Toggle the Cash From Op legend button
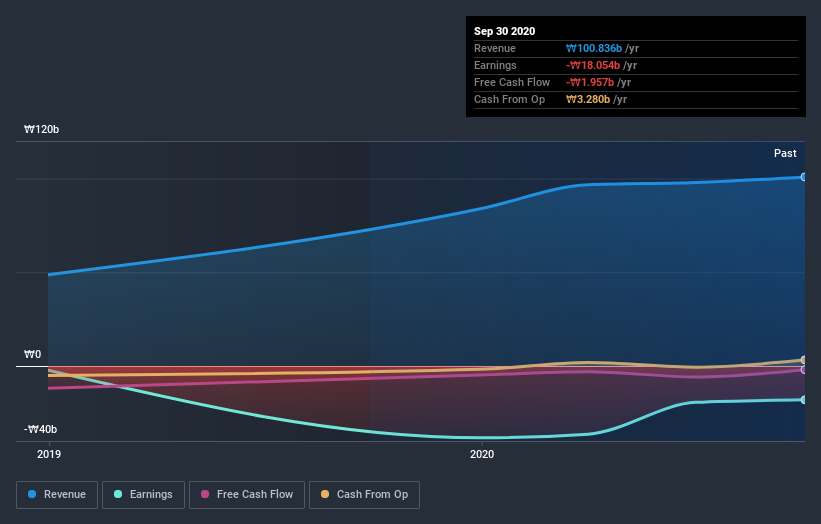Viewport: 821px width, 524px height. coord(364,495)
